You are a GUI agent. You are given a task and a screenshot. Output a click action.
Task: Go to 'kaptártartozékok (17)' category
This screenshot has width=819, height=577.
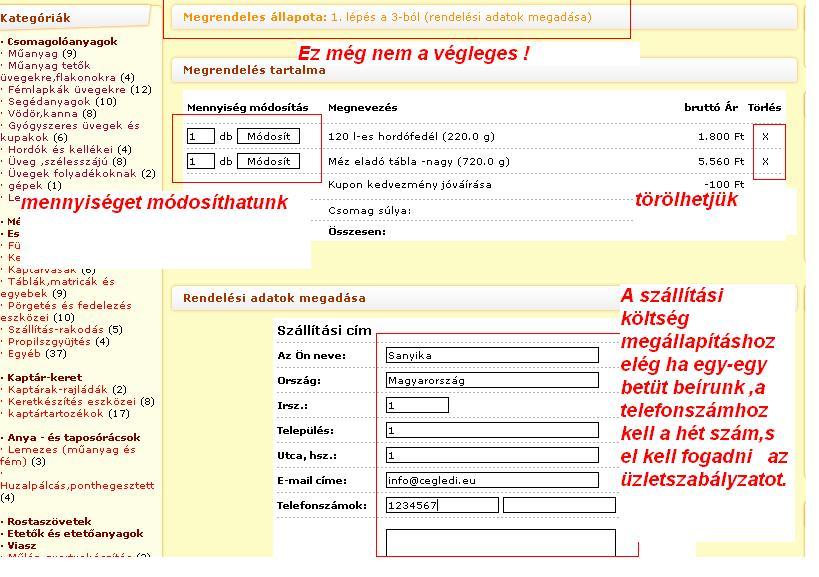pos(69,413)
